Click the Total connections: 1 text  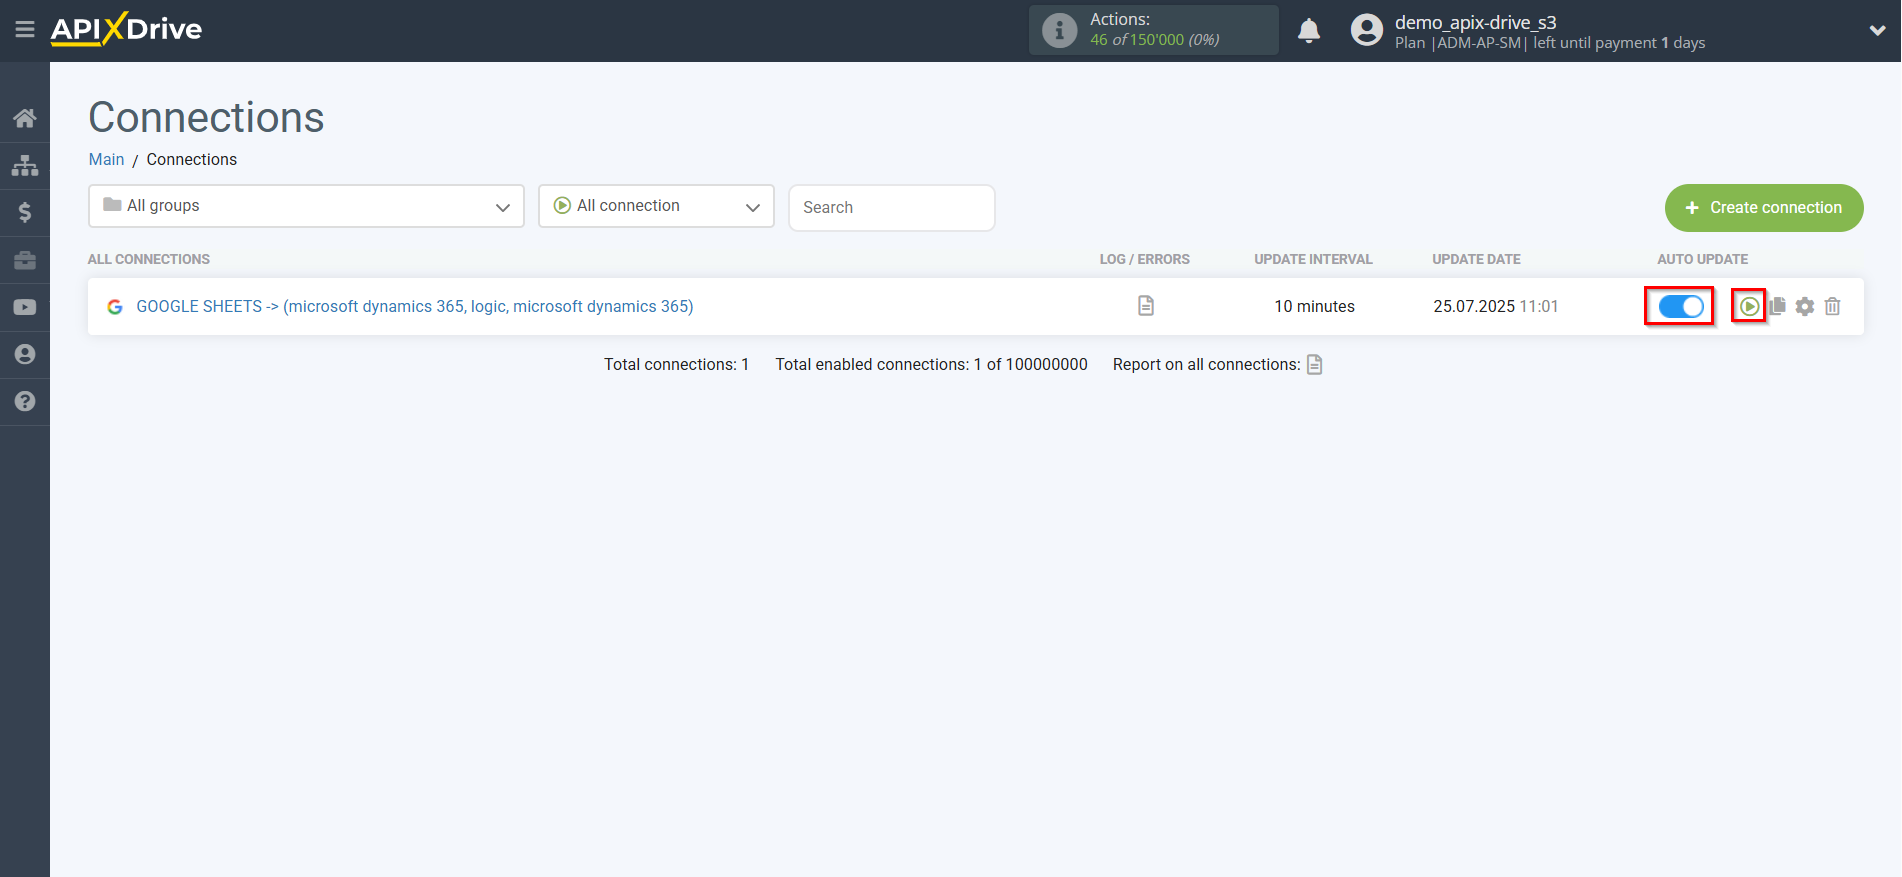point(677,364)
